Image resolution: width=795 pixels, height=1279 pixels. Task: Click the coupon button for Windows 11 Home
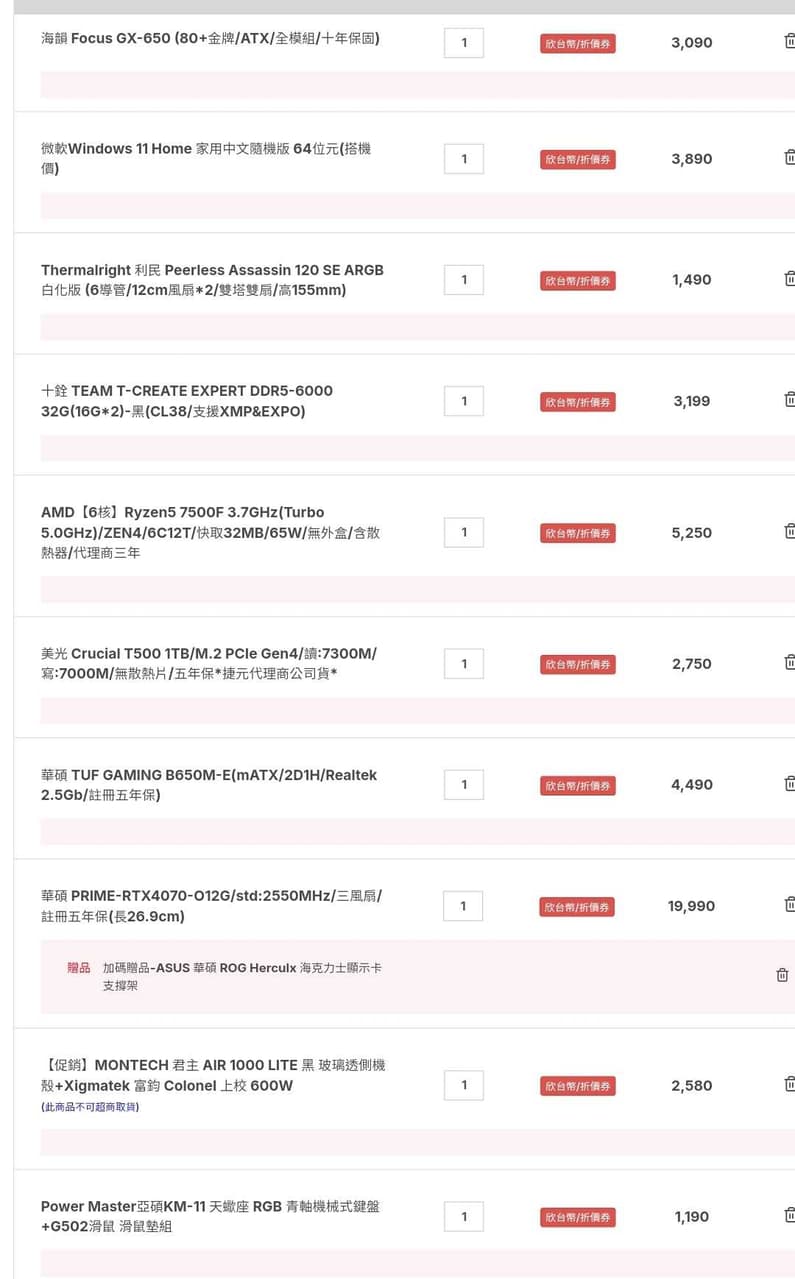pos(577,160)
